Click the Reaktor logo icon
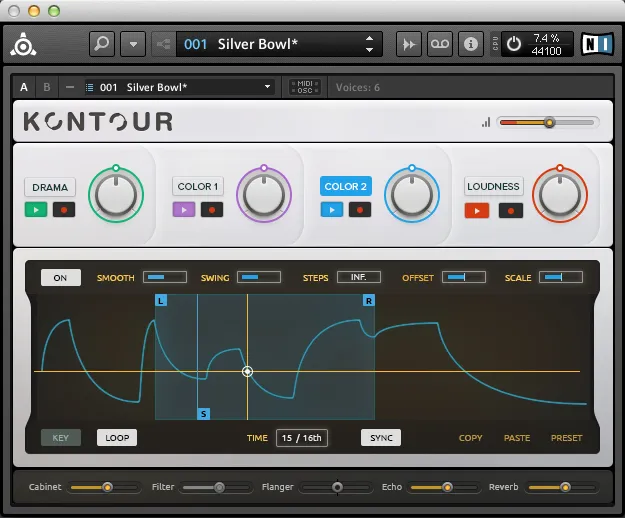Screen dimensions: 625x518 pyautogui.click(x=23, y=44)
